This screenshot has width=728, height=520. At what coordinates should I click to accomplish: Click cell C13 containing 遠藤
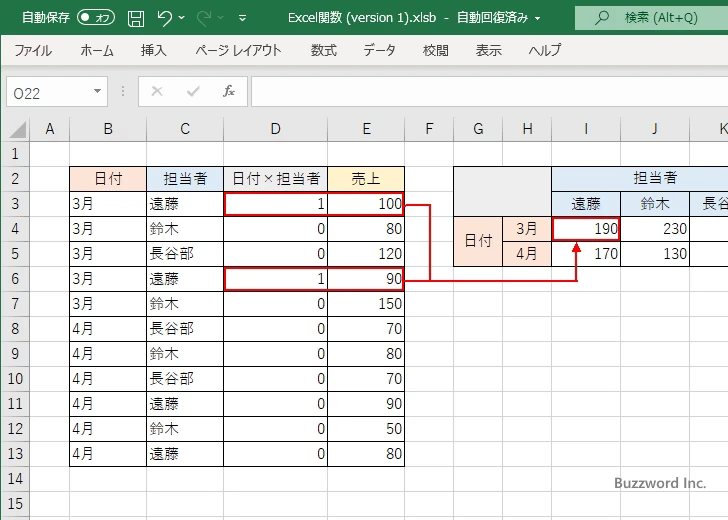(185, 454)
